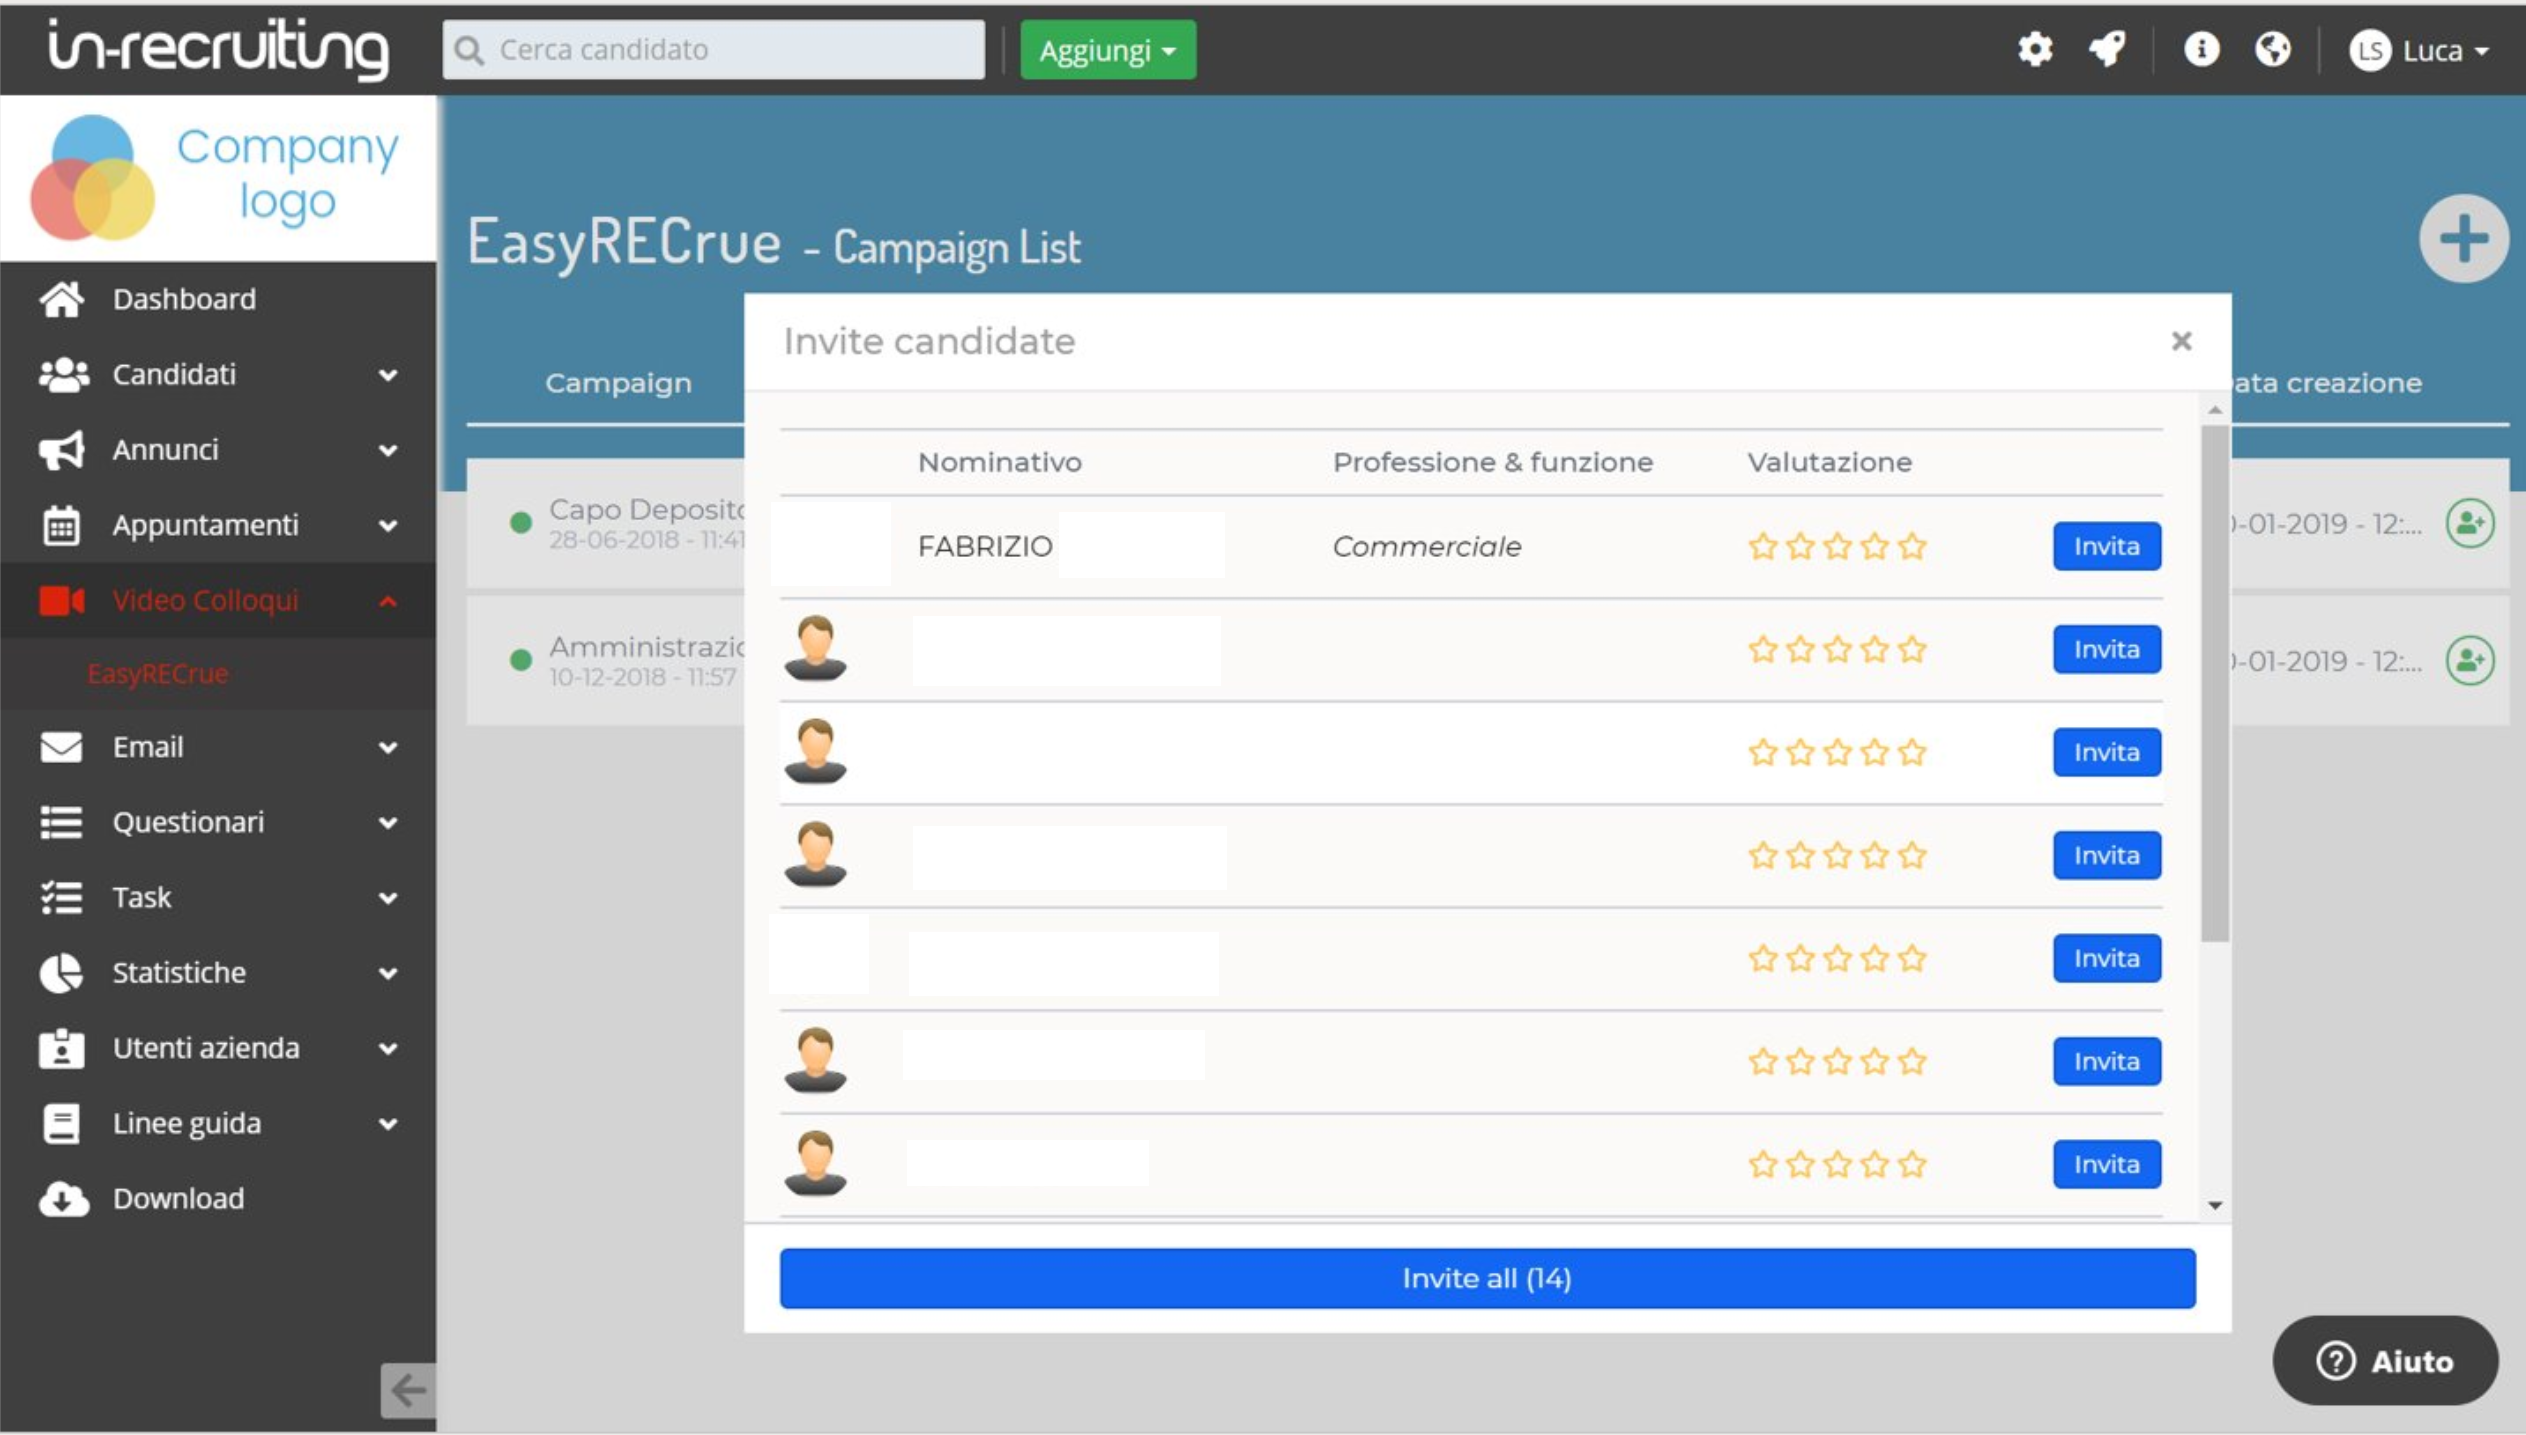Open the Statistiche menu item
Viewport: 2526px width, 1435px height.
tap(218, 972)
